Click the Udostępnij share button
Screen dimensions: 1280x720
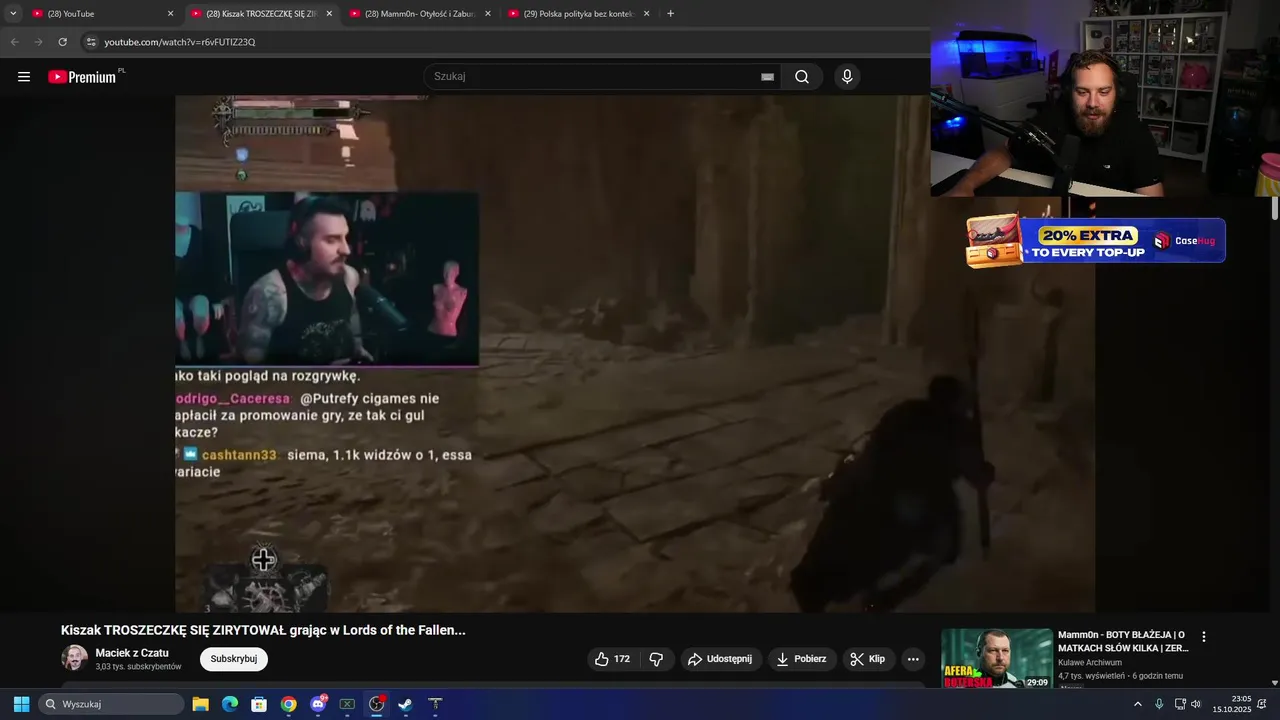click(722, 659)
